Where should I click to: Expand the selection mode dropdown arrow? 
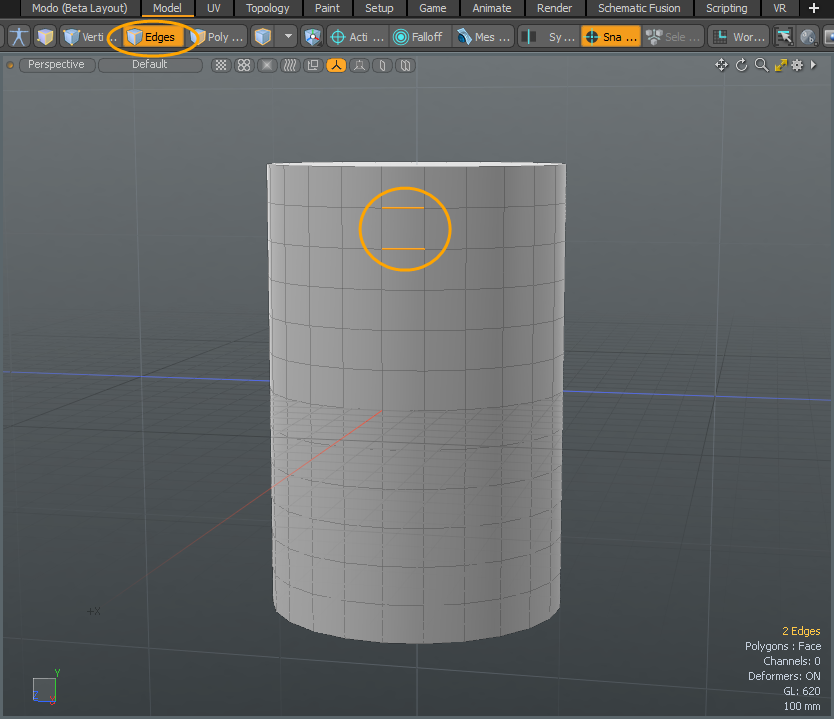click(289, 37)
